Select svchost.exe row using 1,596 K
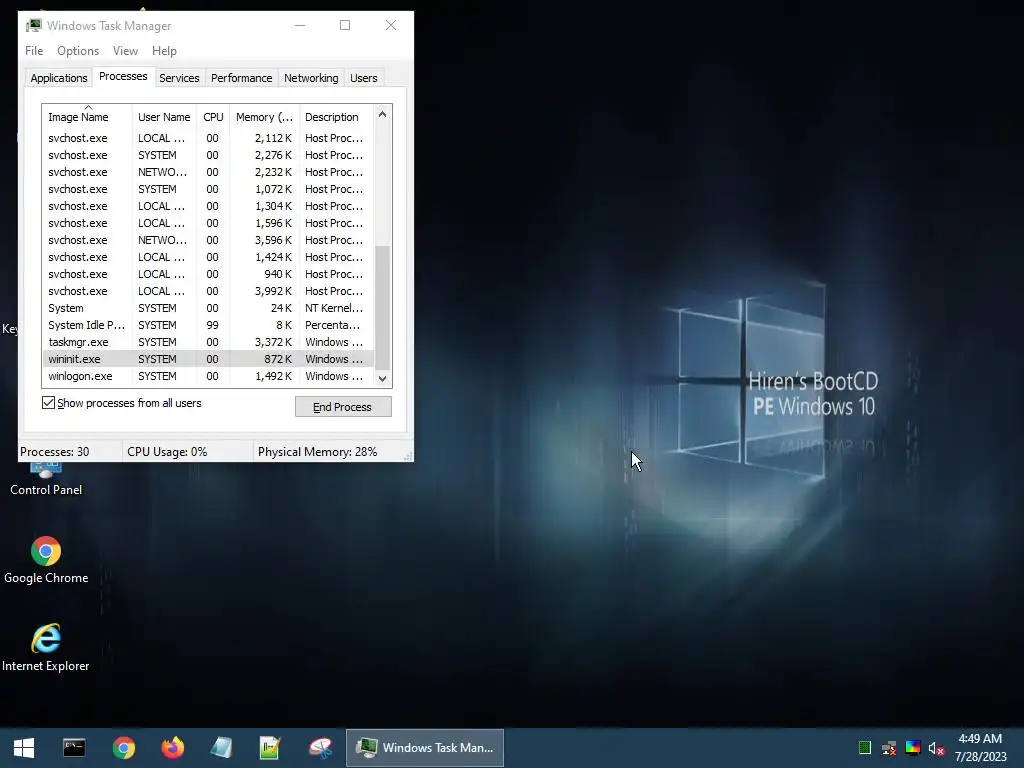The height and width of the screenshot is (768, 1024). (x=208, y=223)
